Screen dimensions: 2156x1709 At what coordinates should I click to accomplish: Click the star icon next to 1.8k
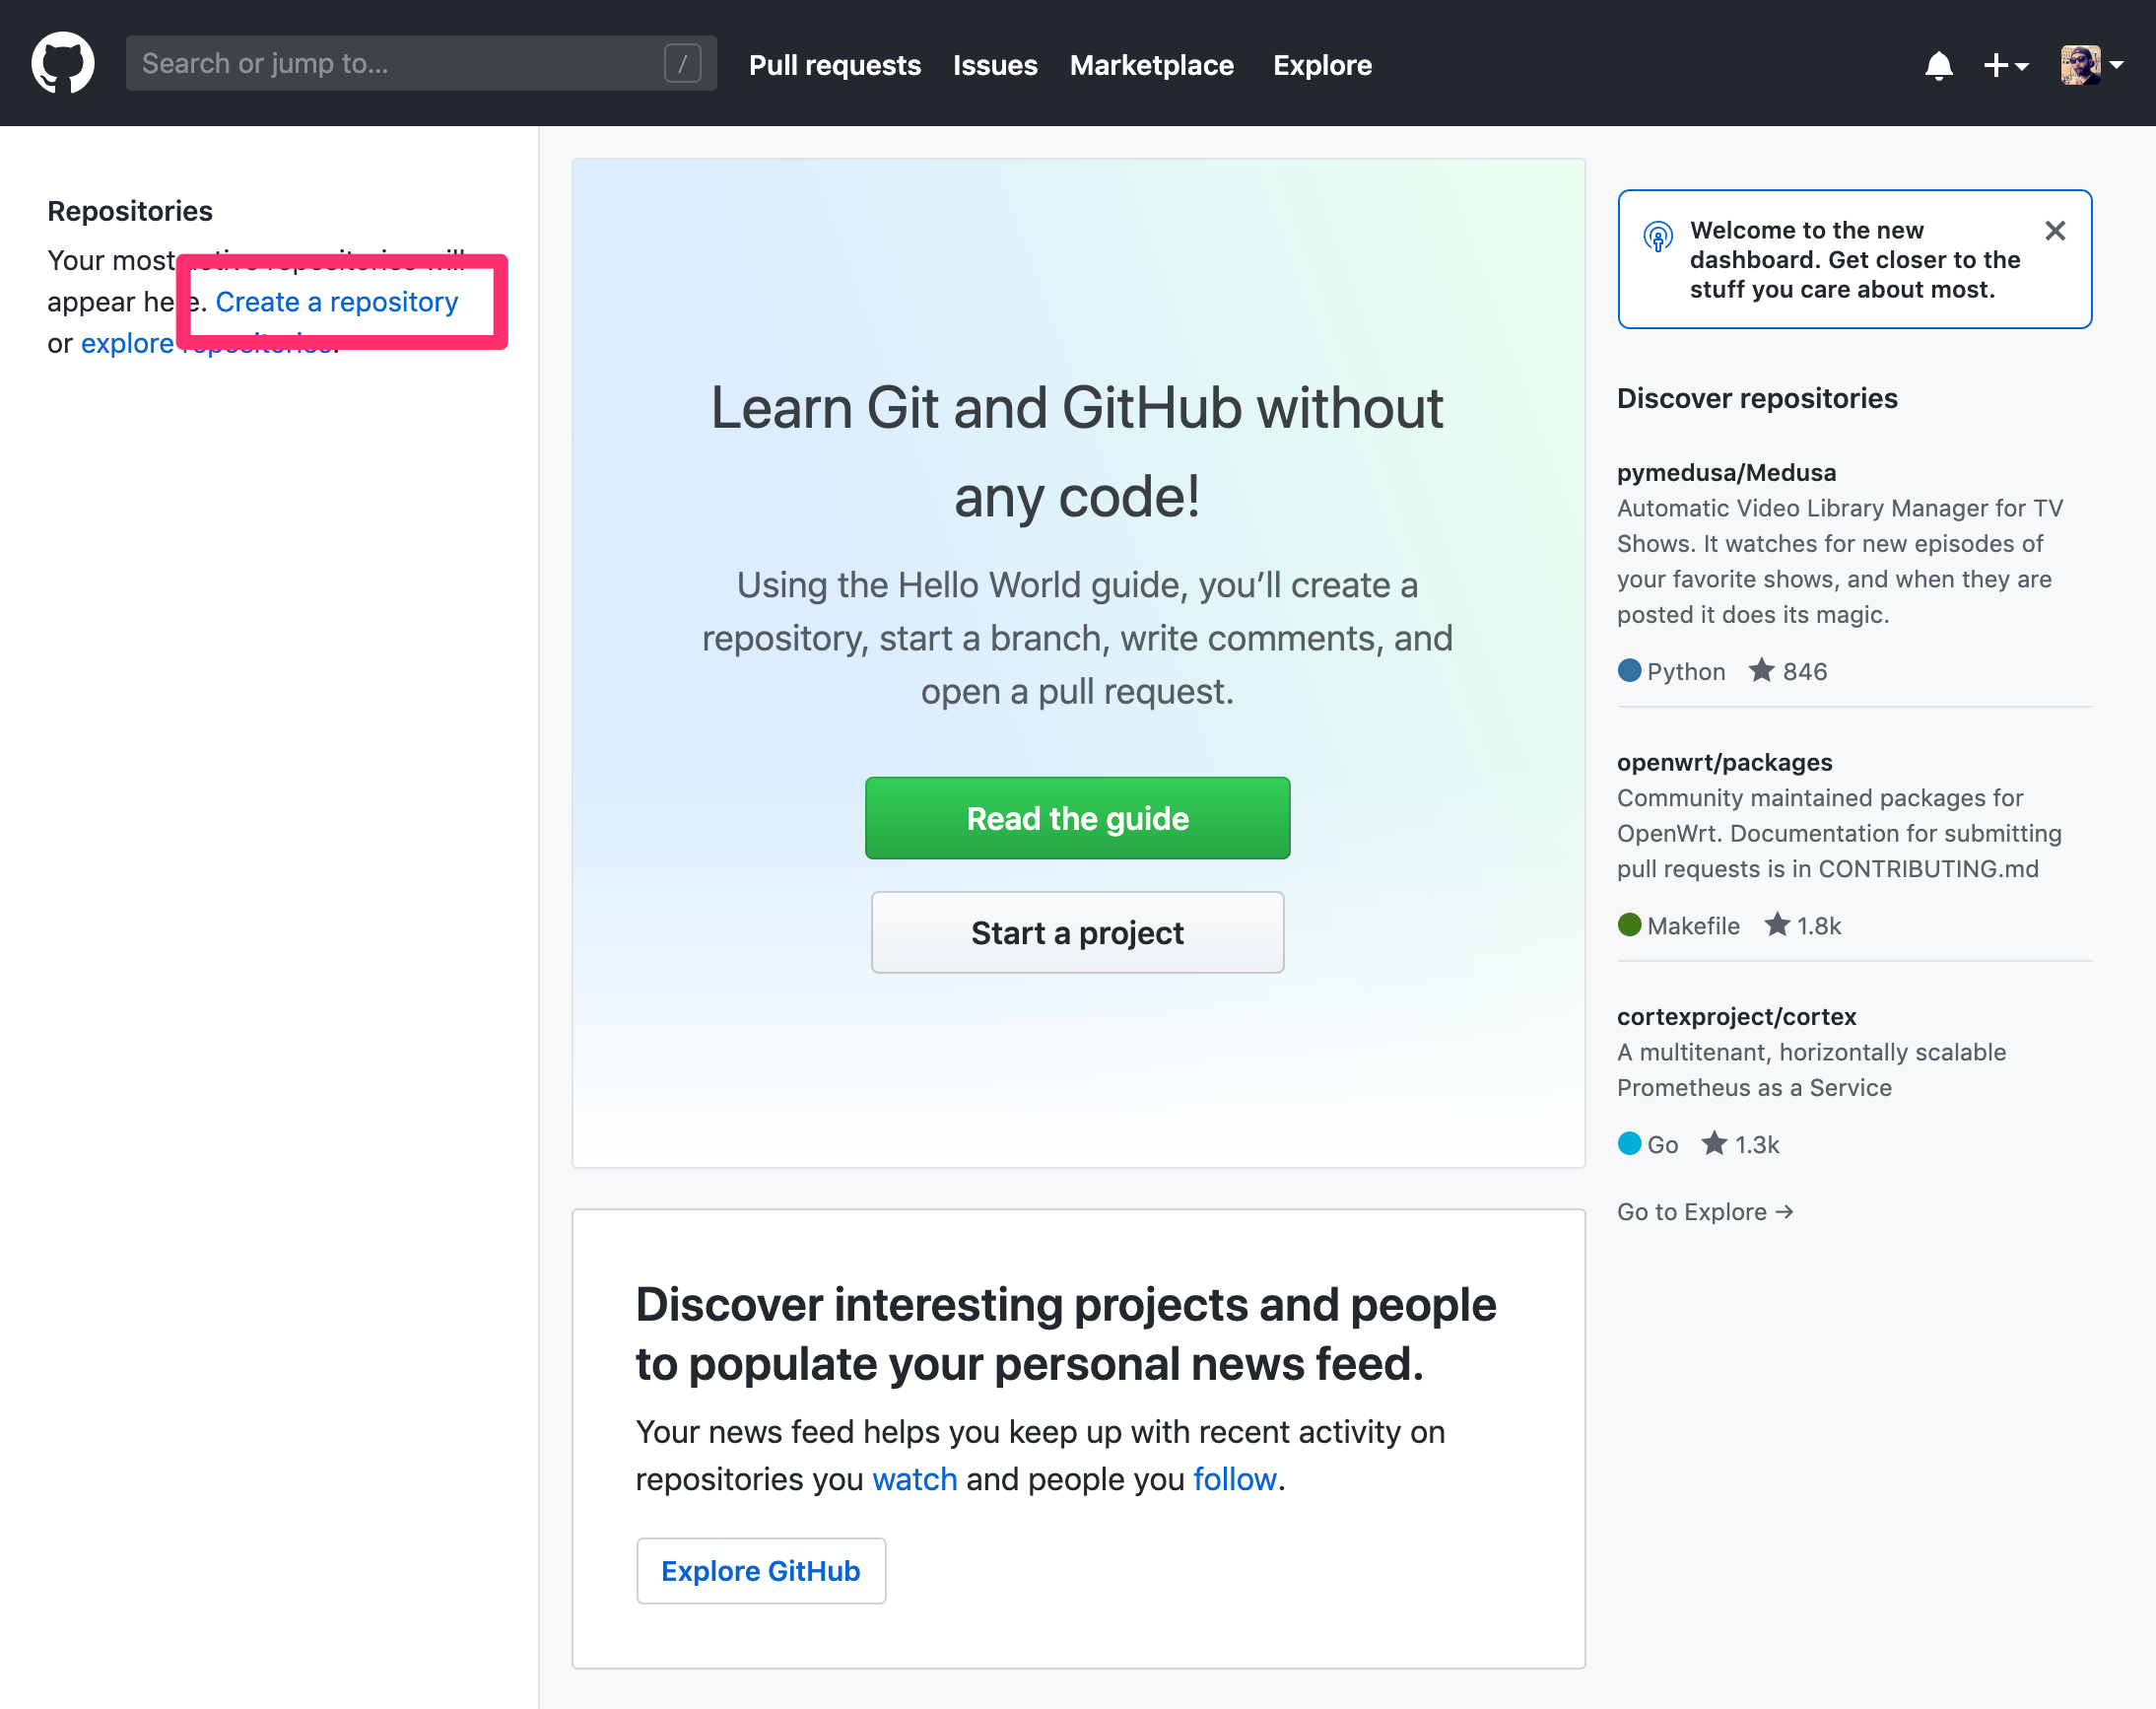[x=1777, y=924]
